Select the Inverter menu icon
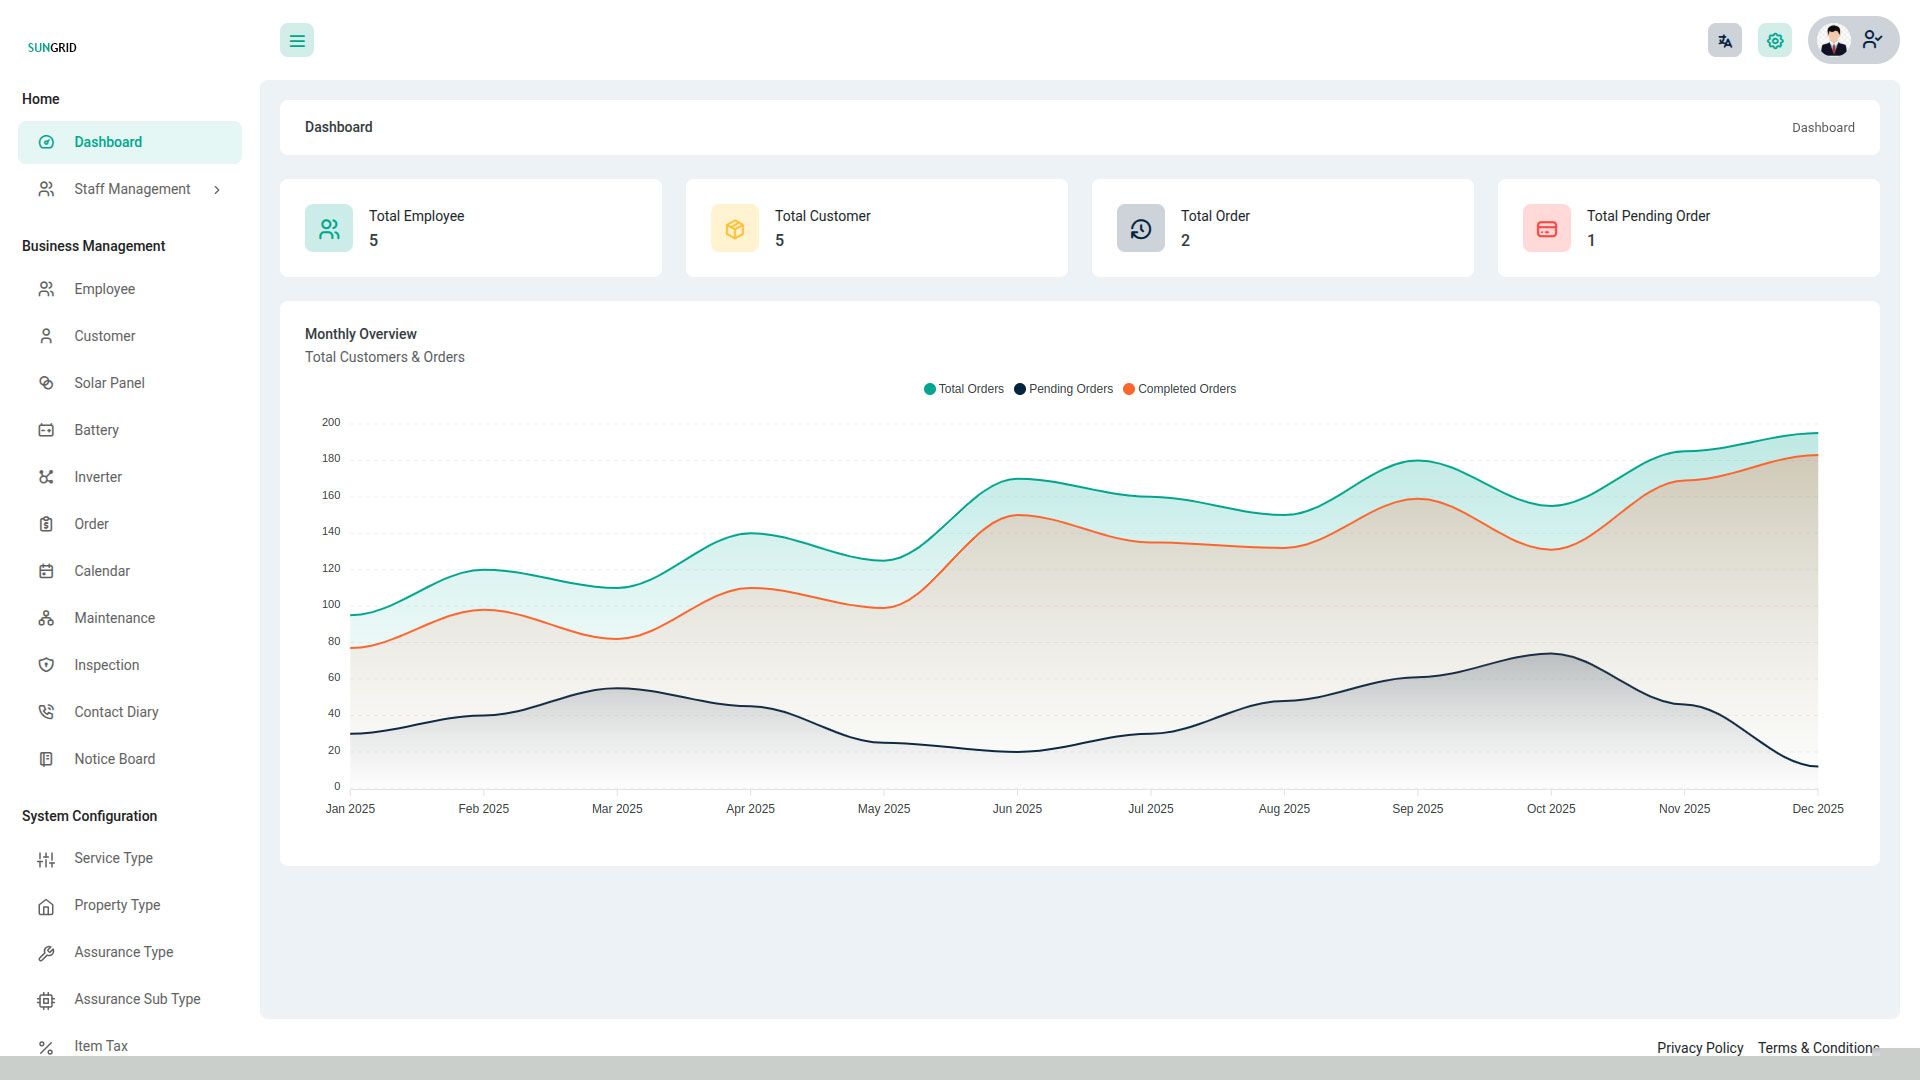1920x1080 pixels. pyautogui.click(x=46, y=477)
